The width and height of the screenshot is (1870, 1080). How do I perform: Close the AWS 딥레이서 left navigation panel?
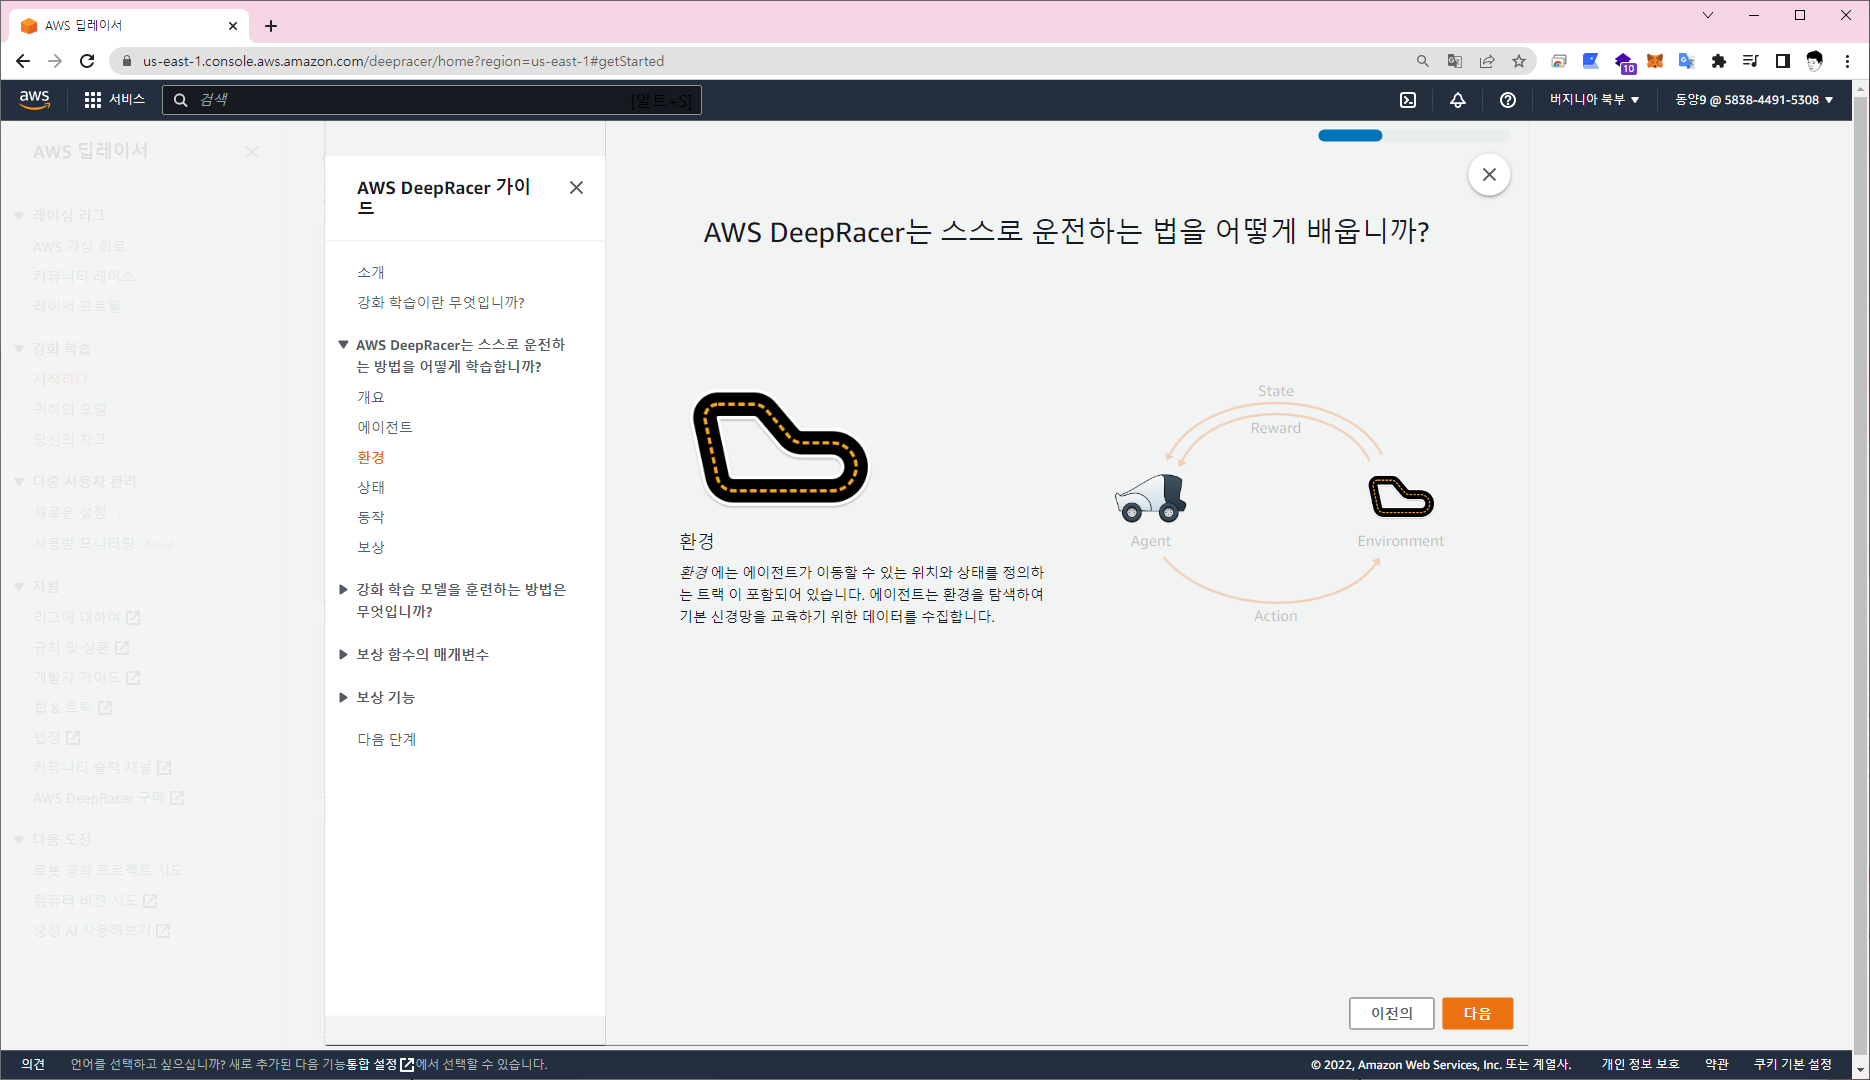(x=252, y=152)
